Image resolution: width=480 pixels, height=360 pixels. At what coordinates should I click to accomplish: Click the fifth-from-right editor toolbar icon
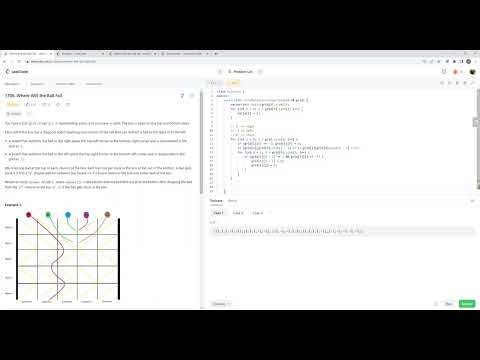[x=442, y=83]
